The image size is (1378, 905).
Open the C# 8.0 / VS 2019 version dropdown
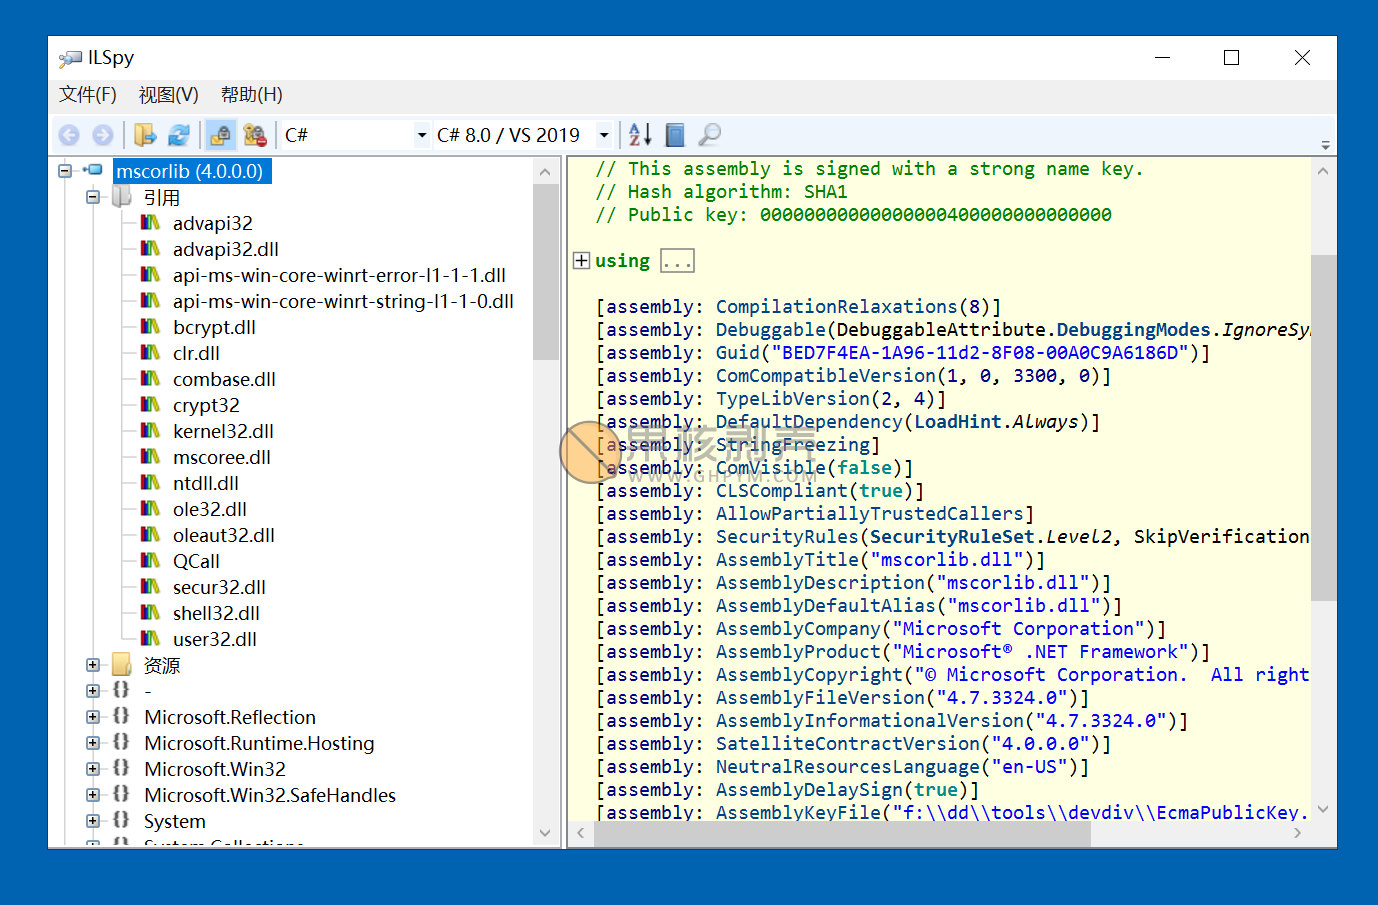point(523,135)
